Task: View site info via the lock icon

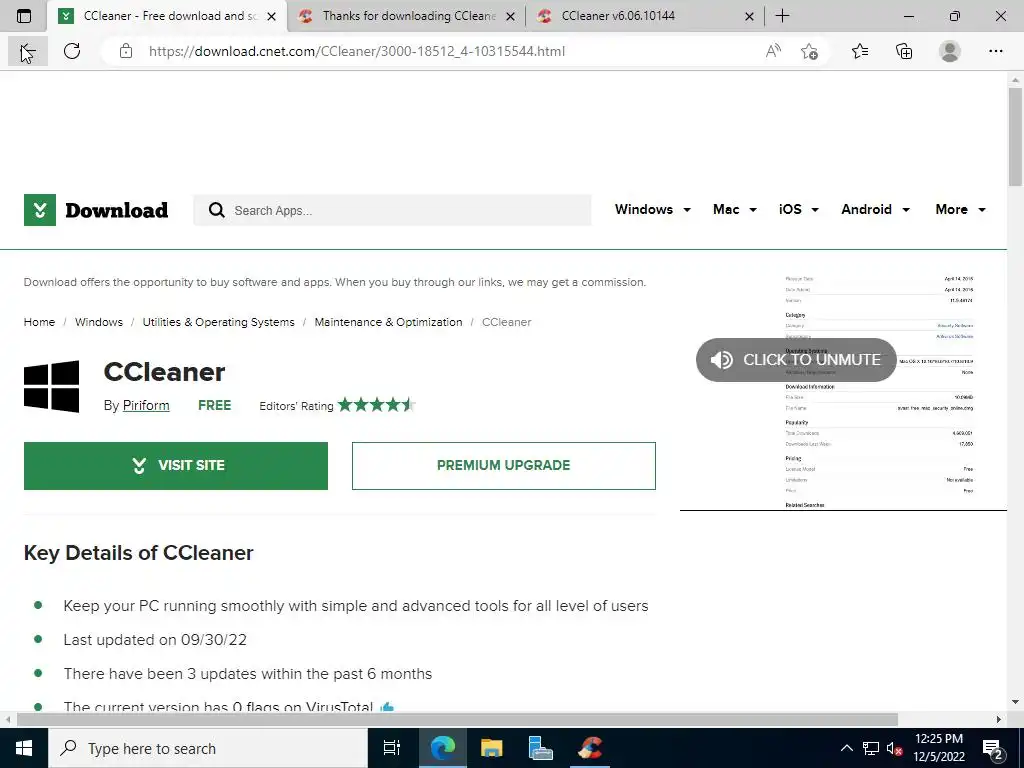Action: [x=126, y=52]
